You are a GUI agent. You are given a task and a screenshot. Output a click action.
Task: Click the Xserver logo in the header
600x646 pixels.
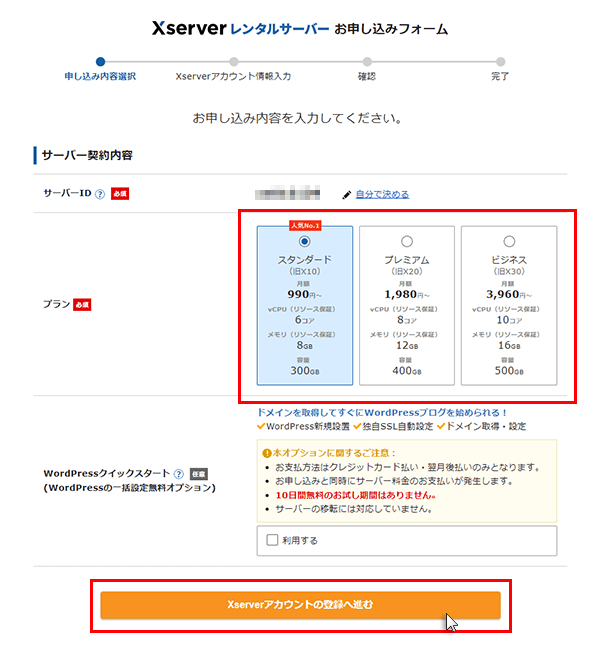pyautogui.click(x=189, y=28)
